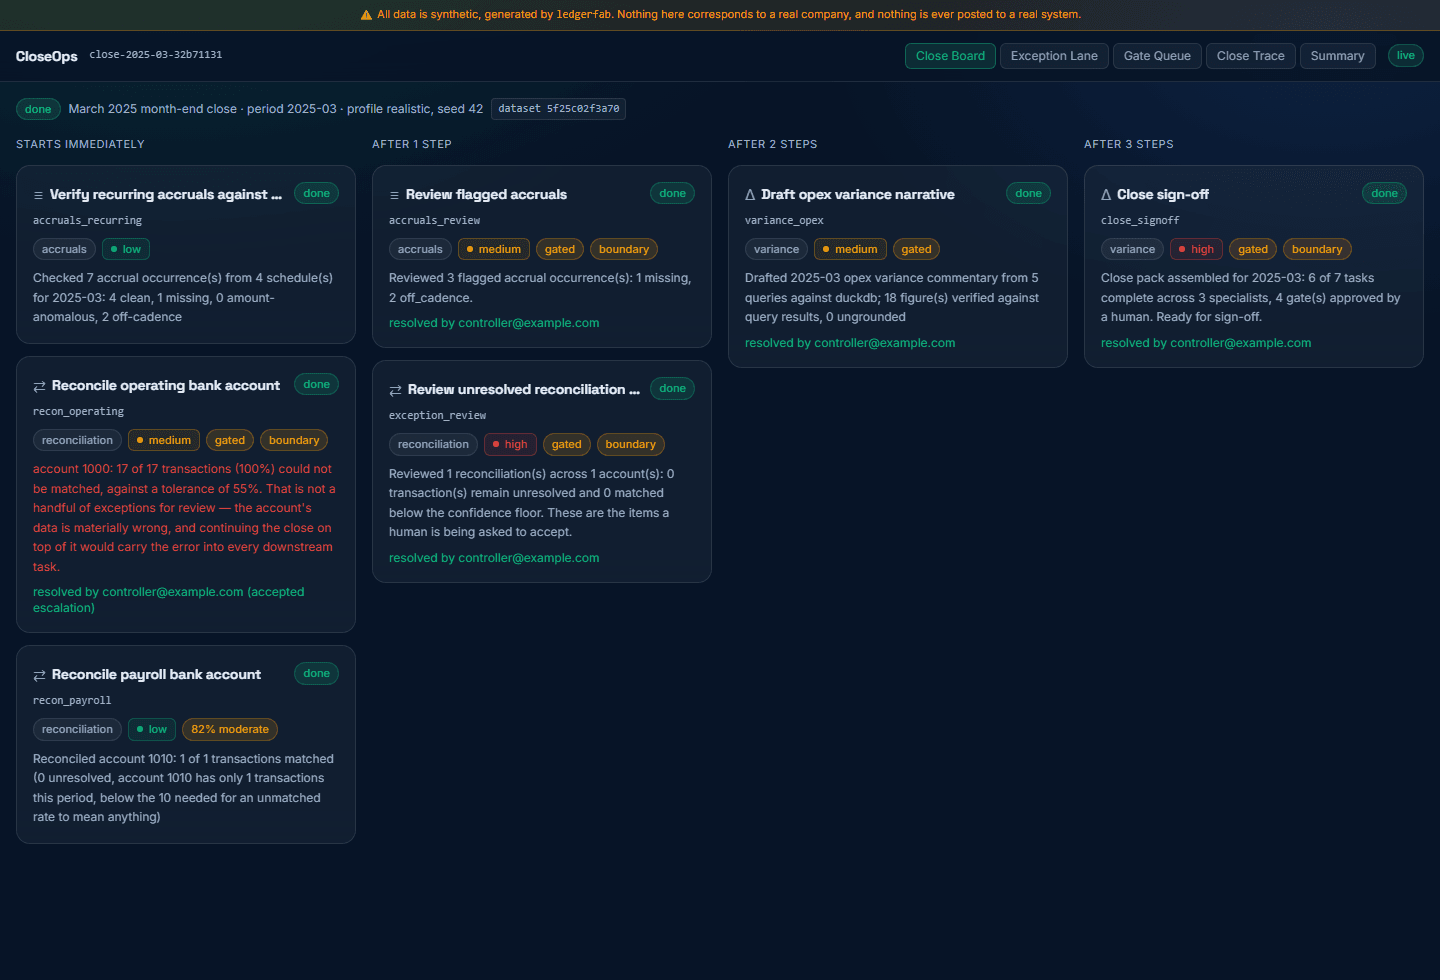This screenshot has width=1440, height=980.
Task: Click the done status on Close sign-off card
Action: click(x=1384, y=194)
